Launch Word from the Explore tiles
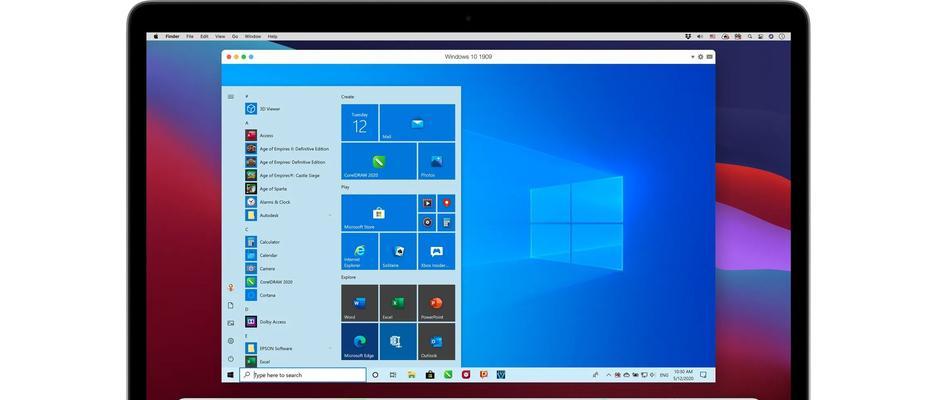This screenshot has height=400, width=937. [x=360, y=303]
